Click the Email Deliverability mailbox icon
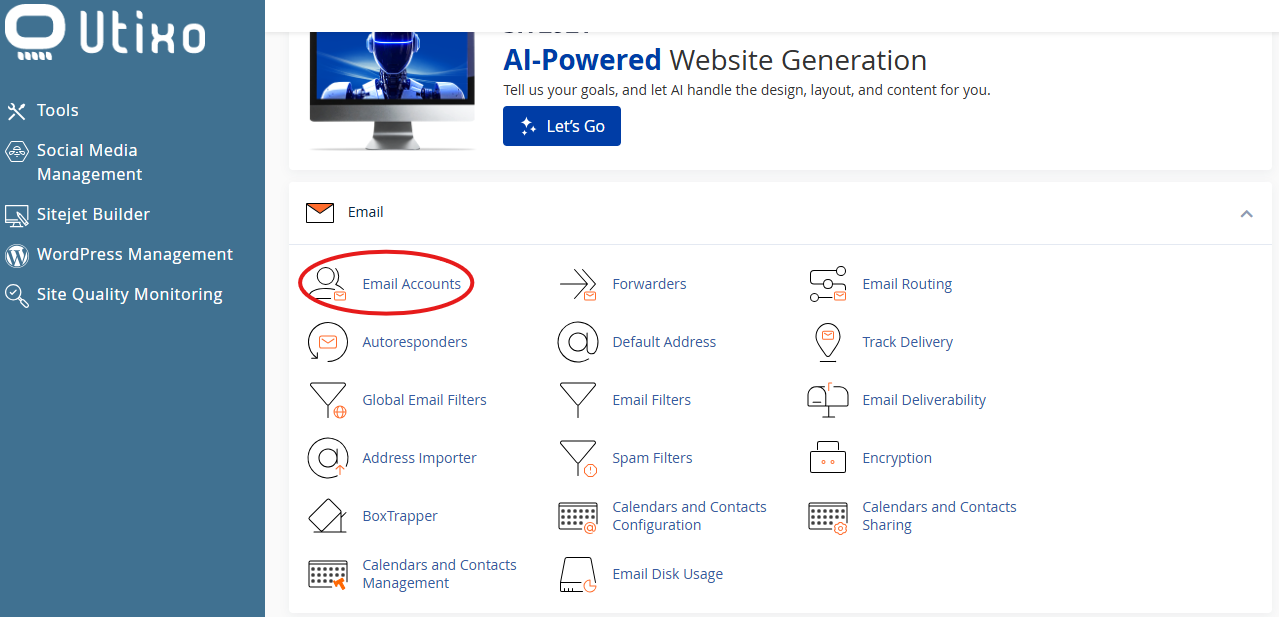 (827, 400)
